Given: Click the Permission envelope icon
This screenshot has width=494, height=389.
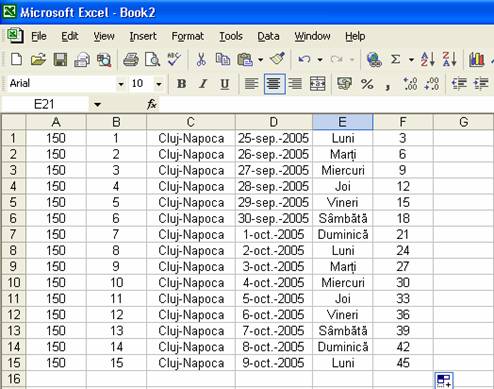Looking at the screenshot, I should pos(82,60).
